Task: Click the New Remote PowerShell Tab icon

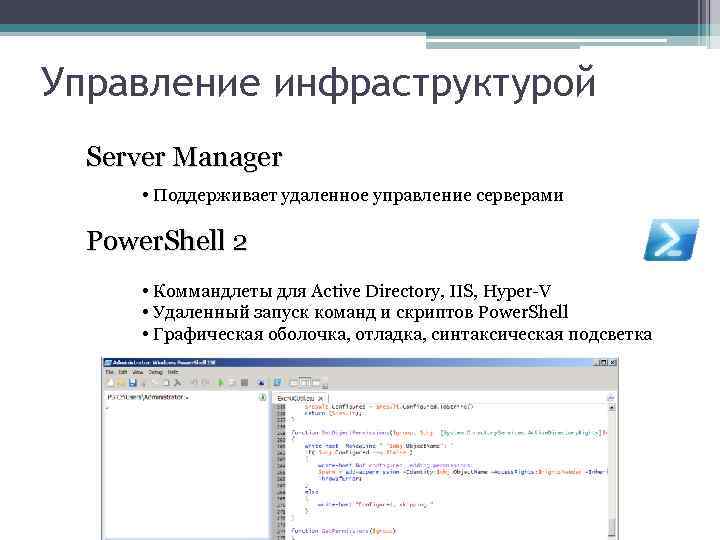Action: click(260, 382)
